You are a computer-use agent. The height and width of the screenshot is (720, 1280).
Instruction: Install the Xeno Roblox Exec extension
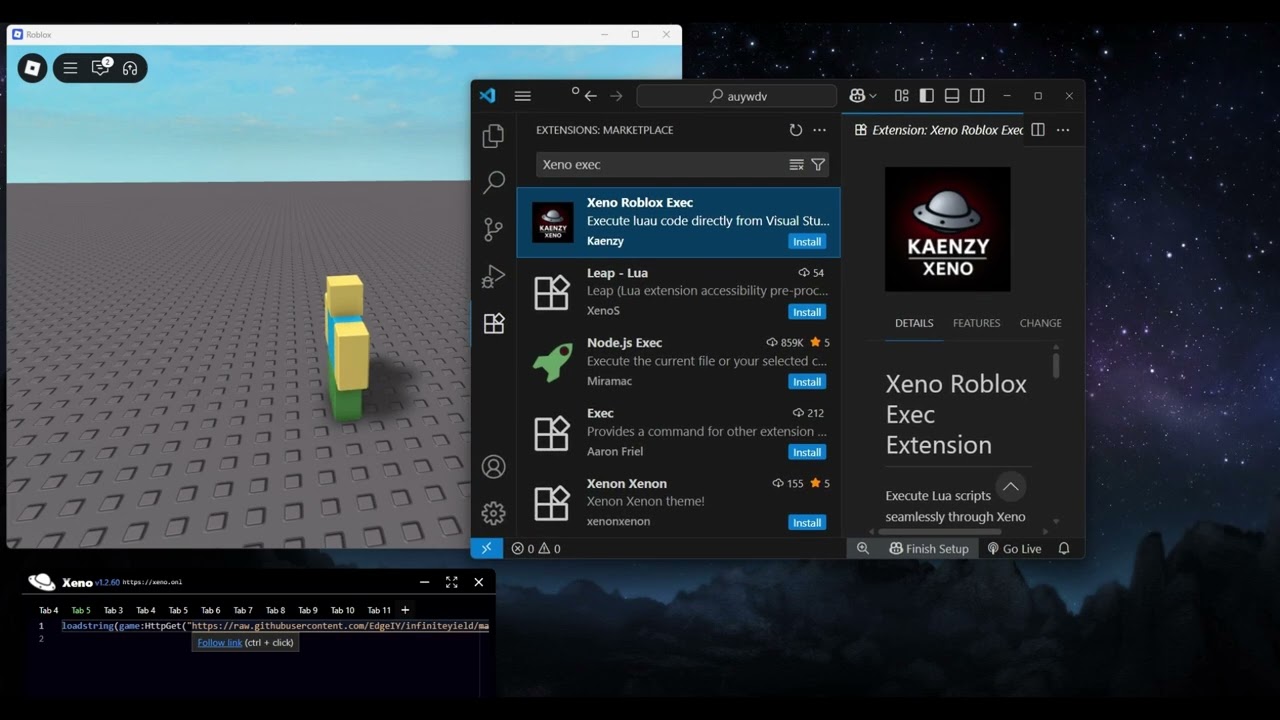pos(807,241)
